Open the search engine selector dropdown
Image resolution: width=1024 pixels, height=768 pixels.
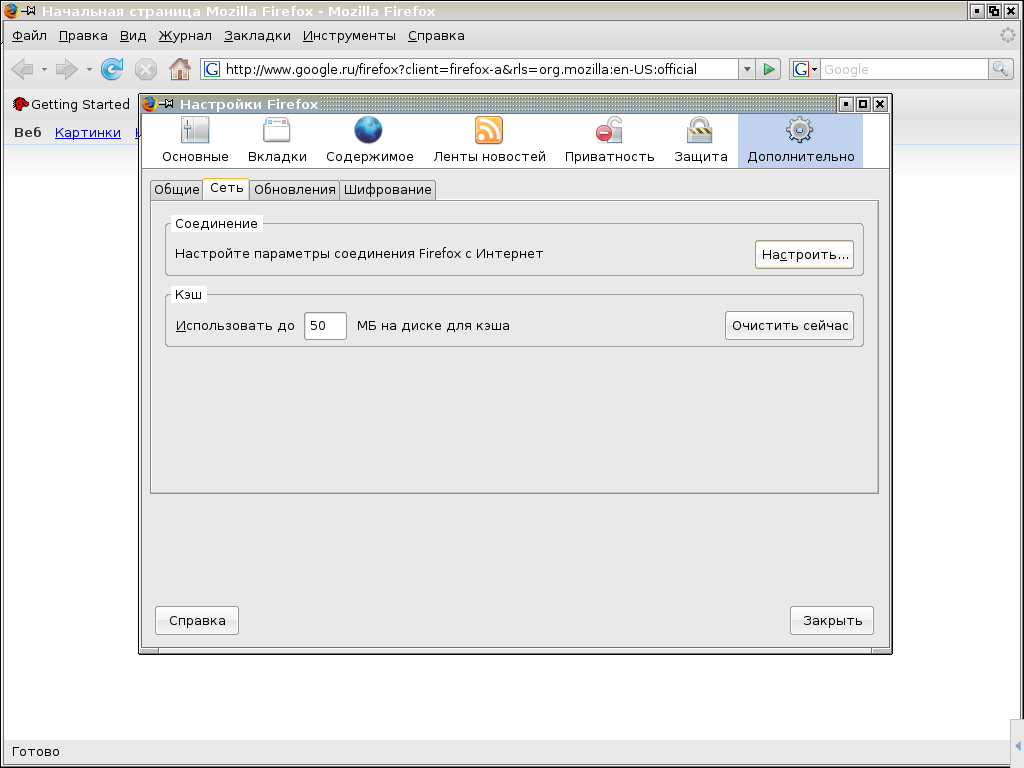click(x=805, y=69)
